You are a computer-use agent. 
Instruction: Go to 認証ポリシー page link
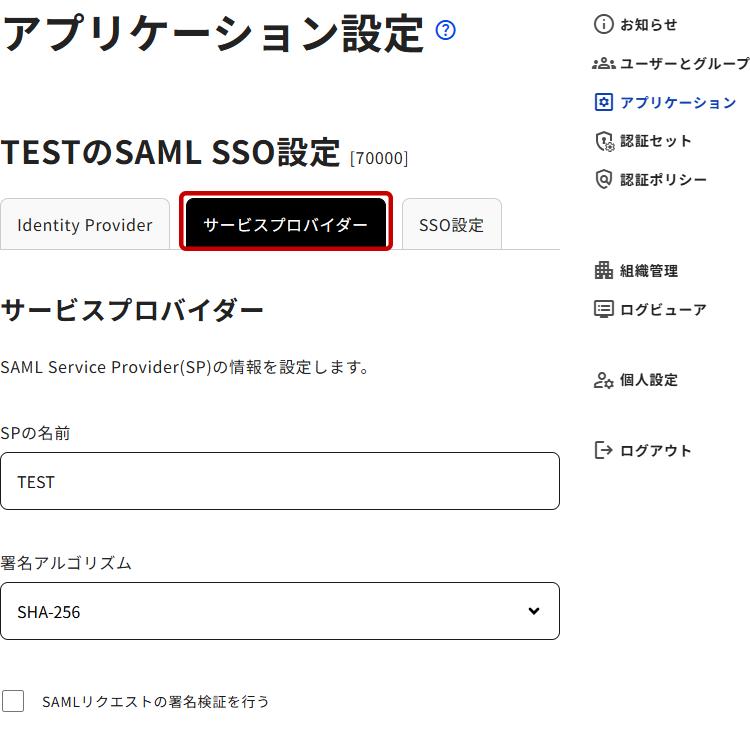coord(663,180)
